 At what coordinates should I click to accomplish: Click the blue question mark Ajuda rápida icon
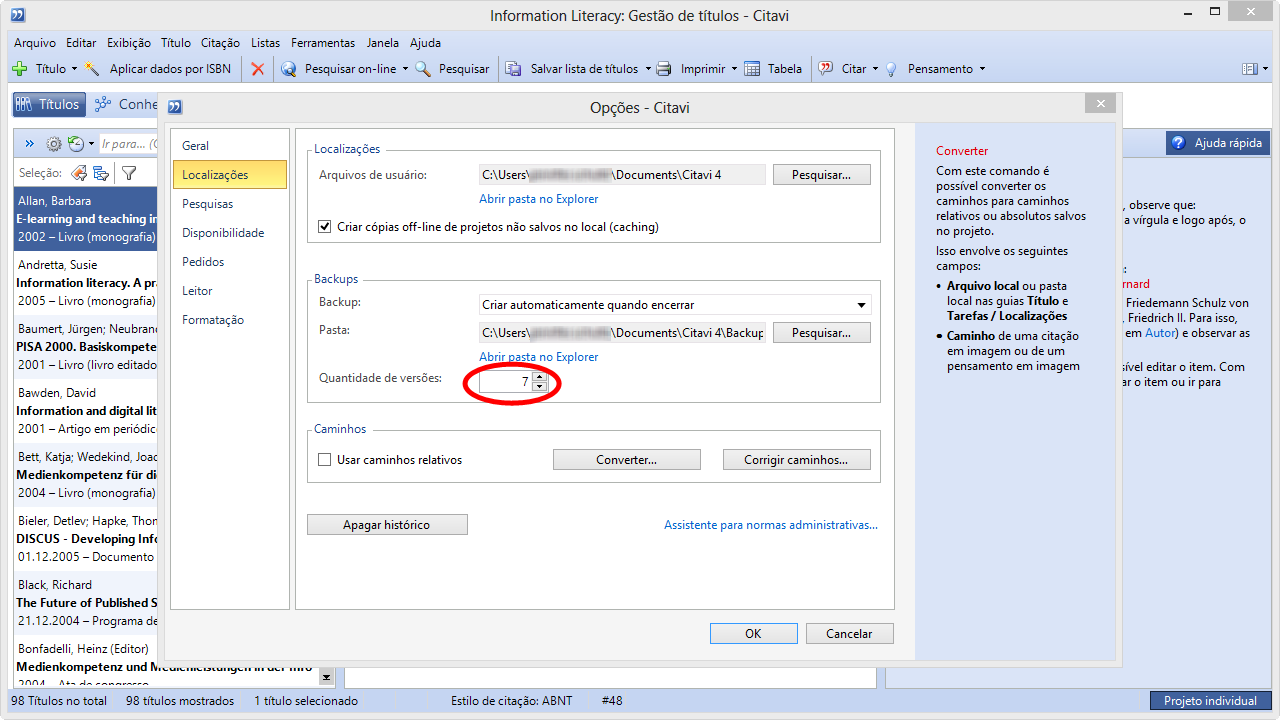(x=1178, y=143)
